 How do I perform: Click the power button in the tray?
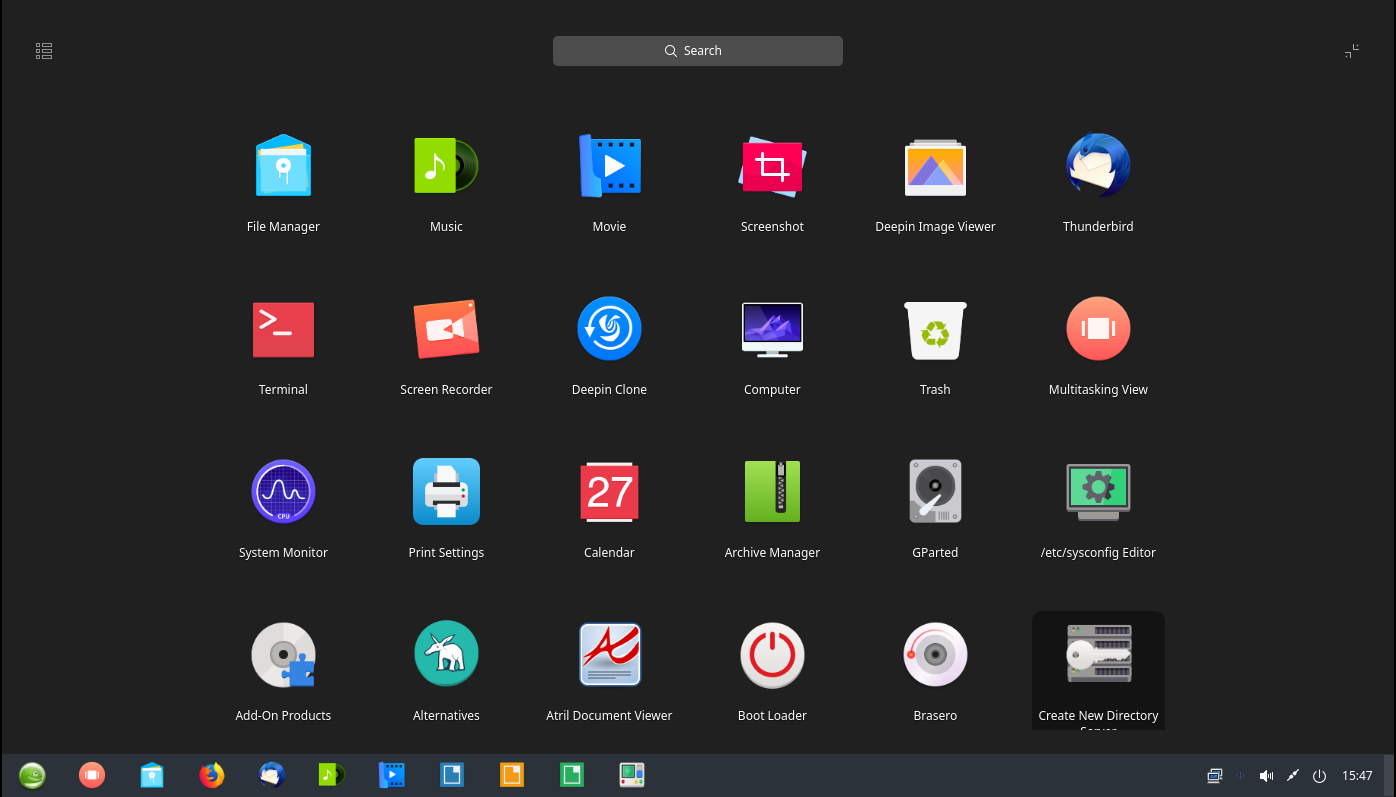point(1319,776)
